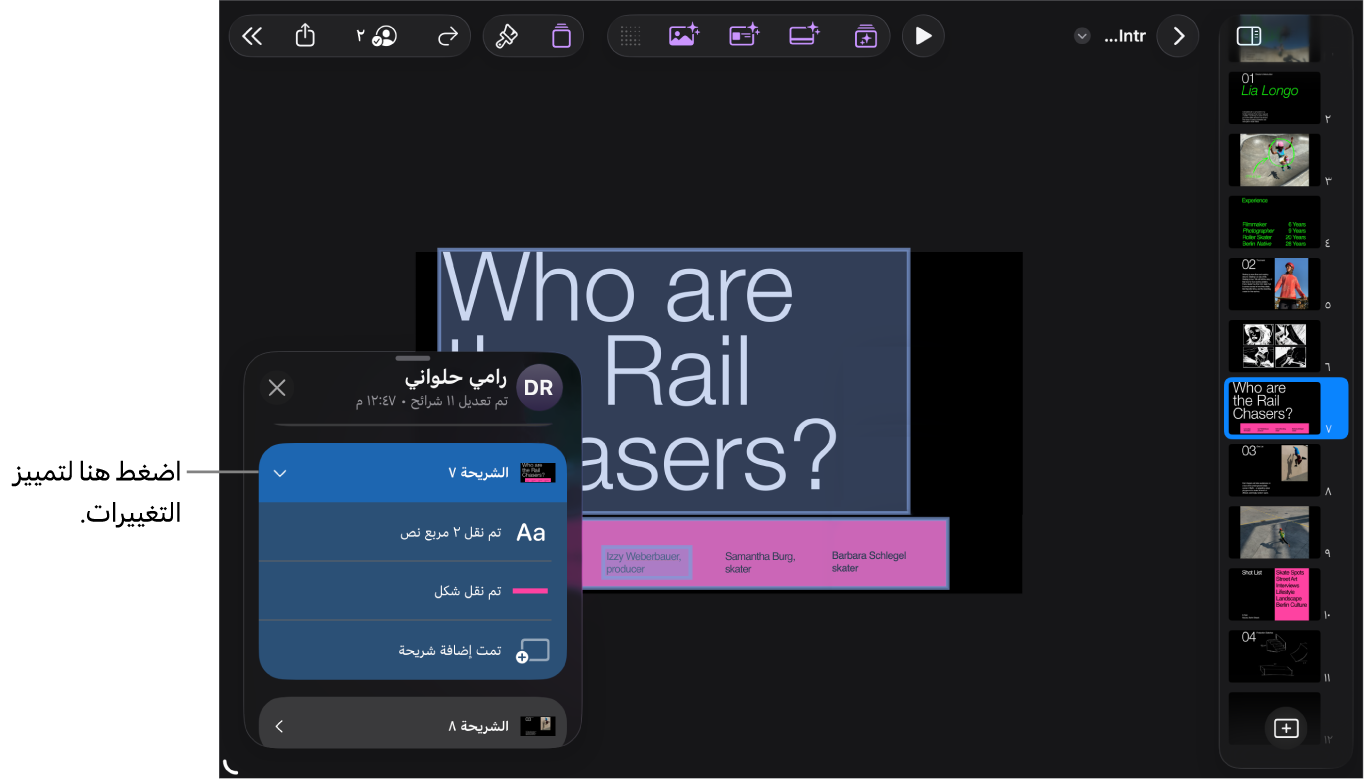Click the pink line shape icon in changes list
The width and height of the screenshot is (1365, 779).
531,591
